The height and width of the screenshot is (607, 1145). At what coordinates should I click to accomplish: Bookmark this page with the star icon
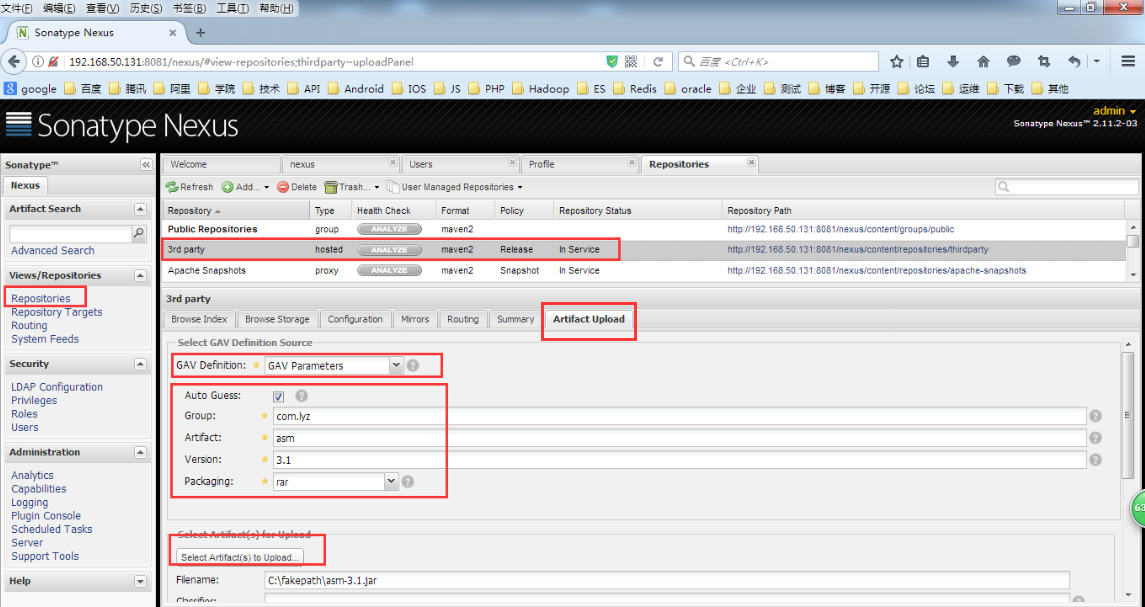click(897, 62)
